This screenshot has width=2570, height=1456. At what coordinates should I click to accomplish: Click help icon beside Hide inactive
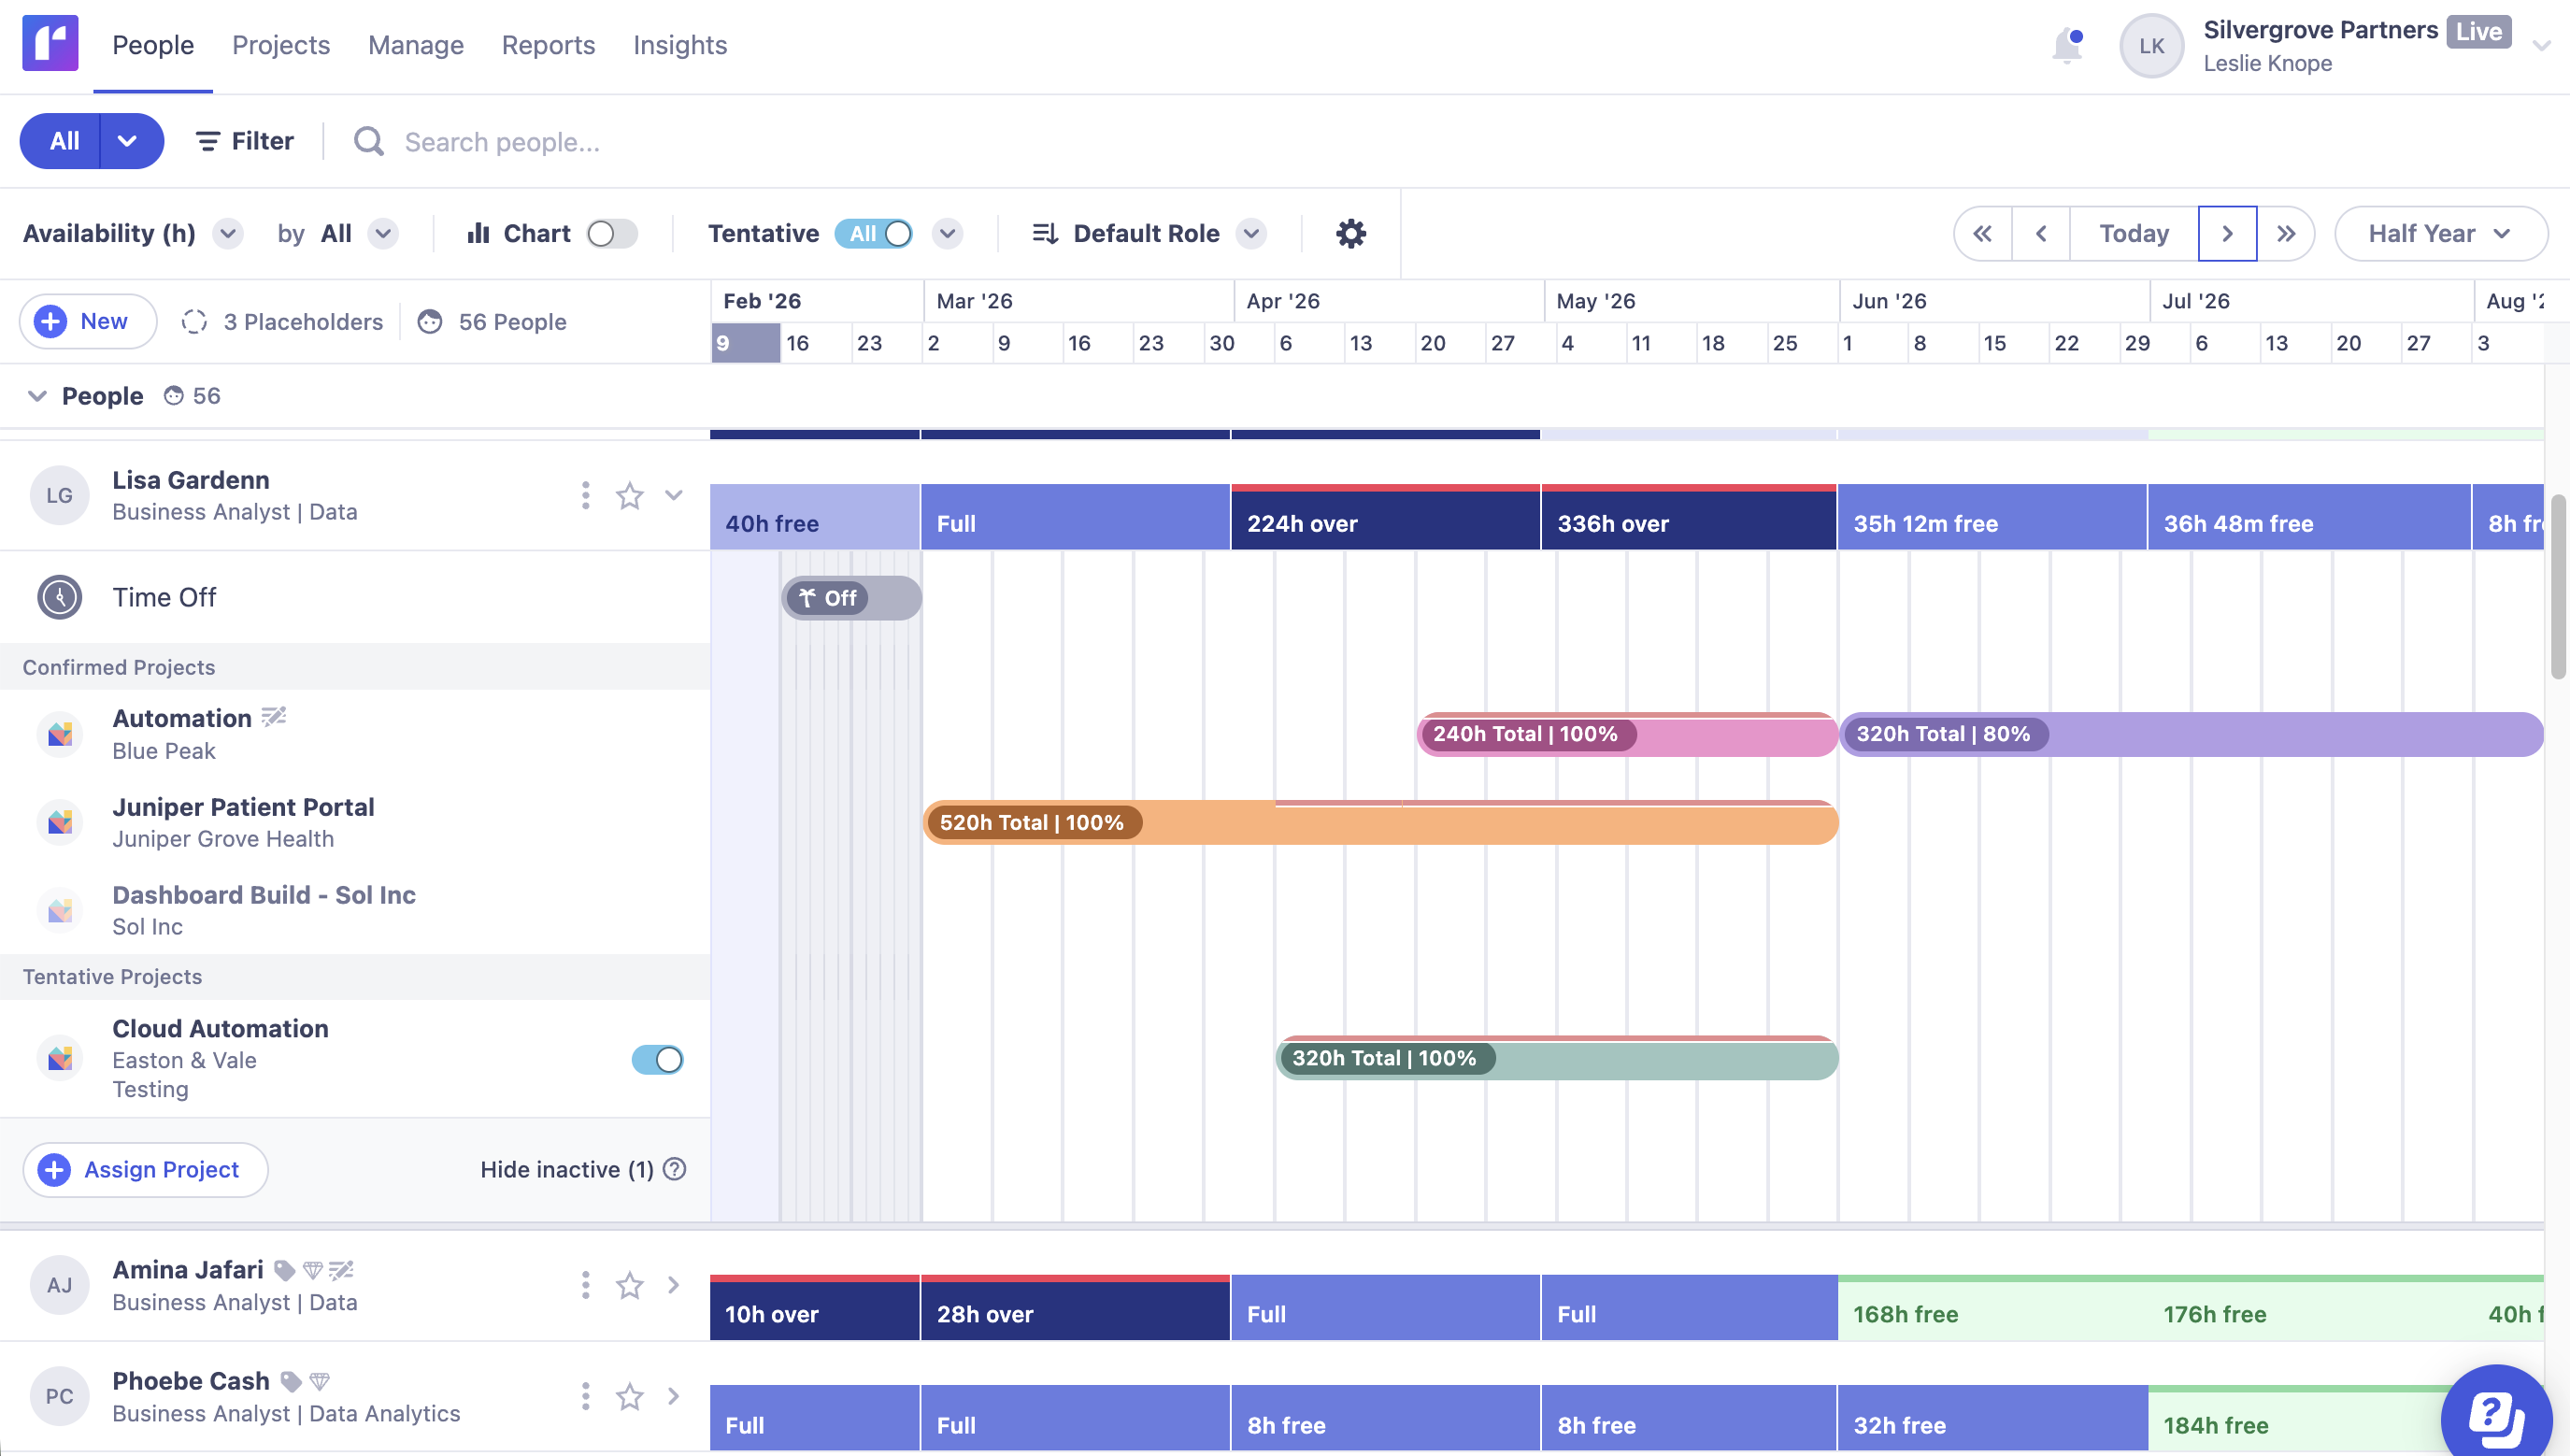coord(675,1169)
